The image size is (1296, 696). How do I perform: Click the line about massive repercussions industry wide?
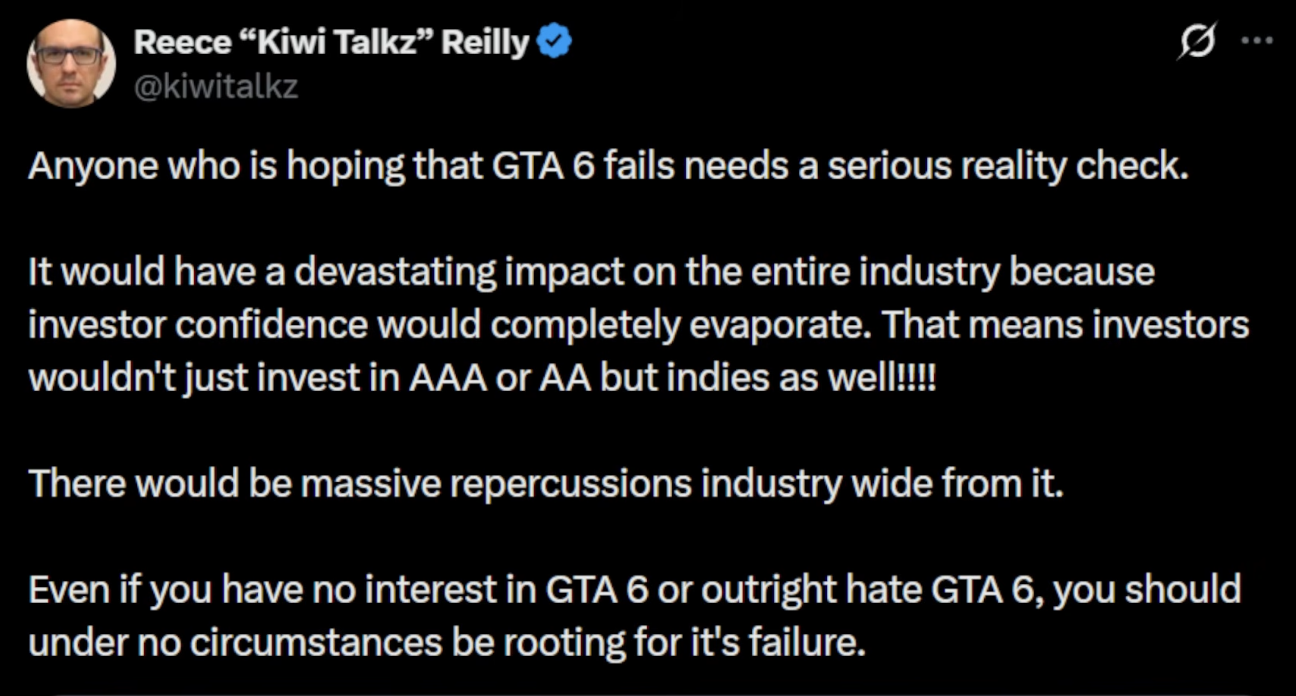click(544, 484)
